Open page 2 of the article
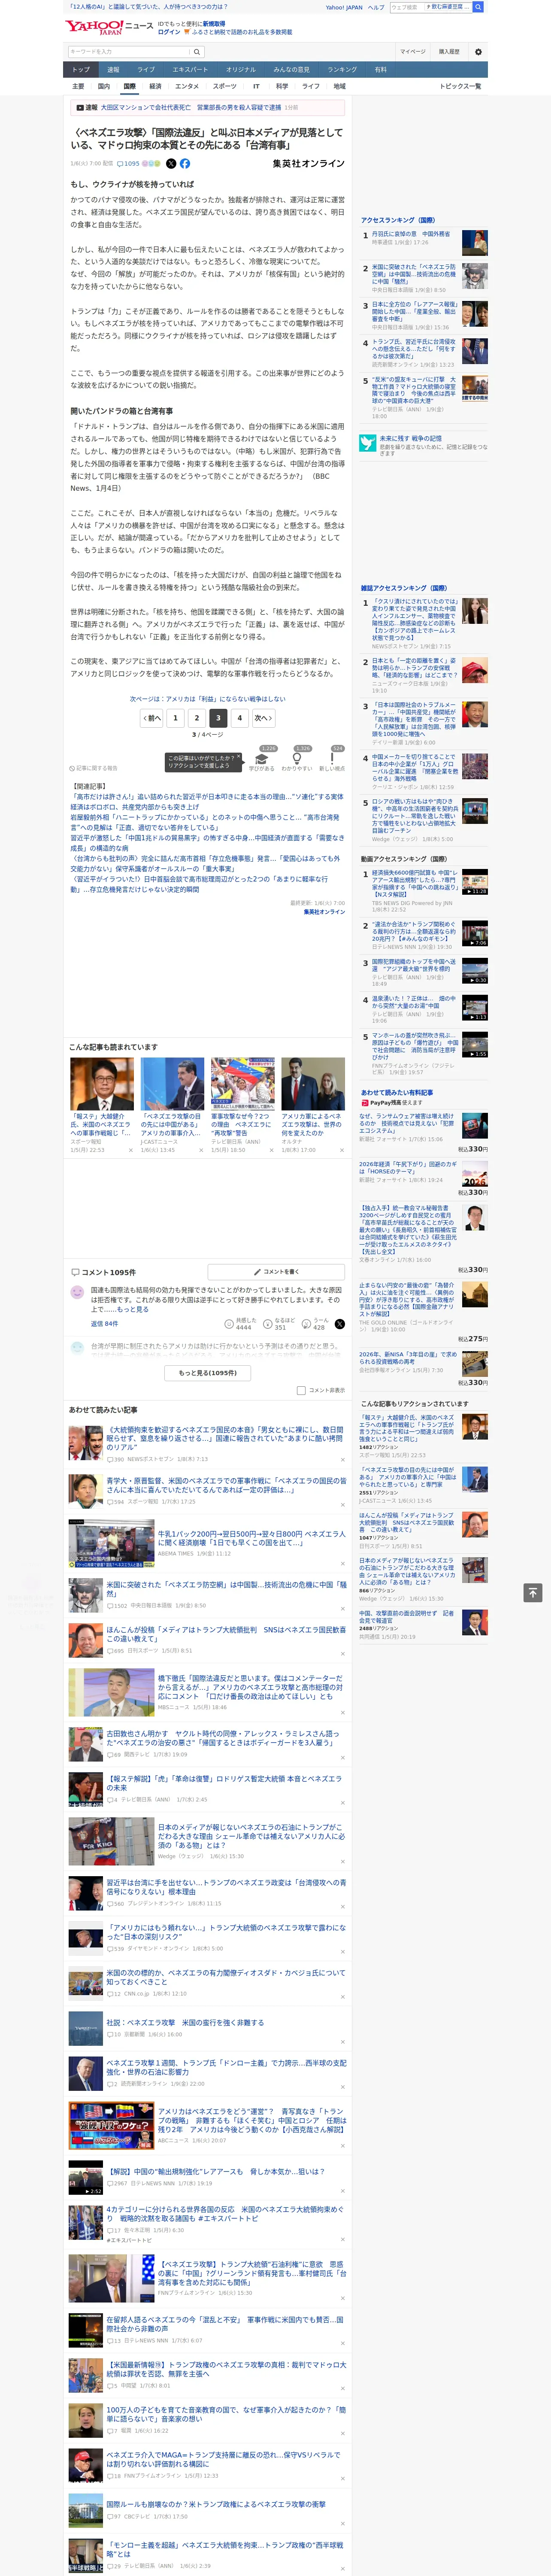The image size is (551, 2576). [197, 717]
